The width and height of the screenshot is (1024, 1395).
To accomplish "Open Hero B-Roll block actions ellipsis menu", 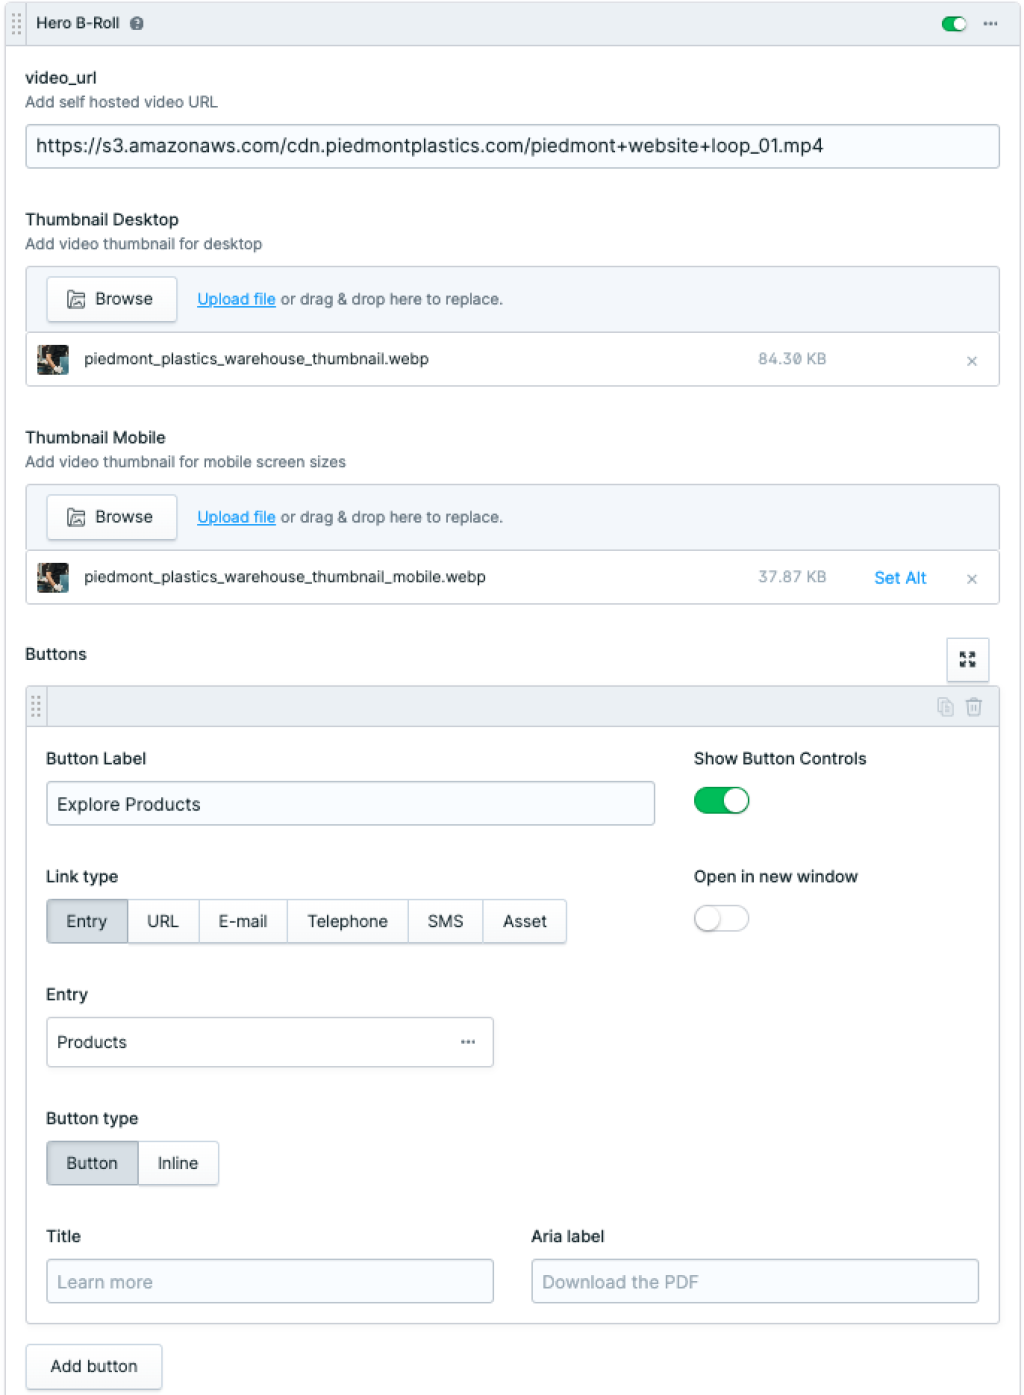I will pos(990,23).
